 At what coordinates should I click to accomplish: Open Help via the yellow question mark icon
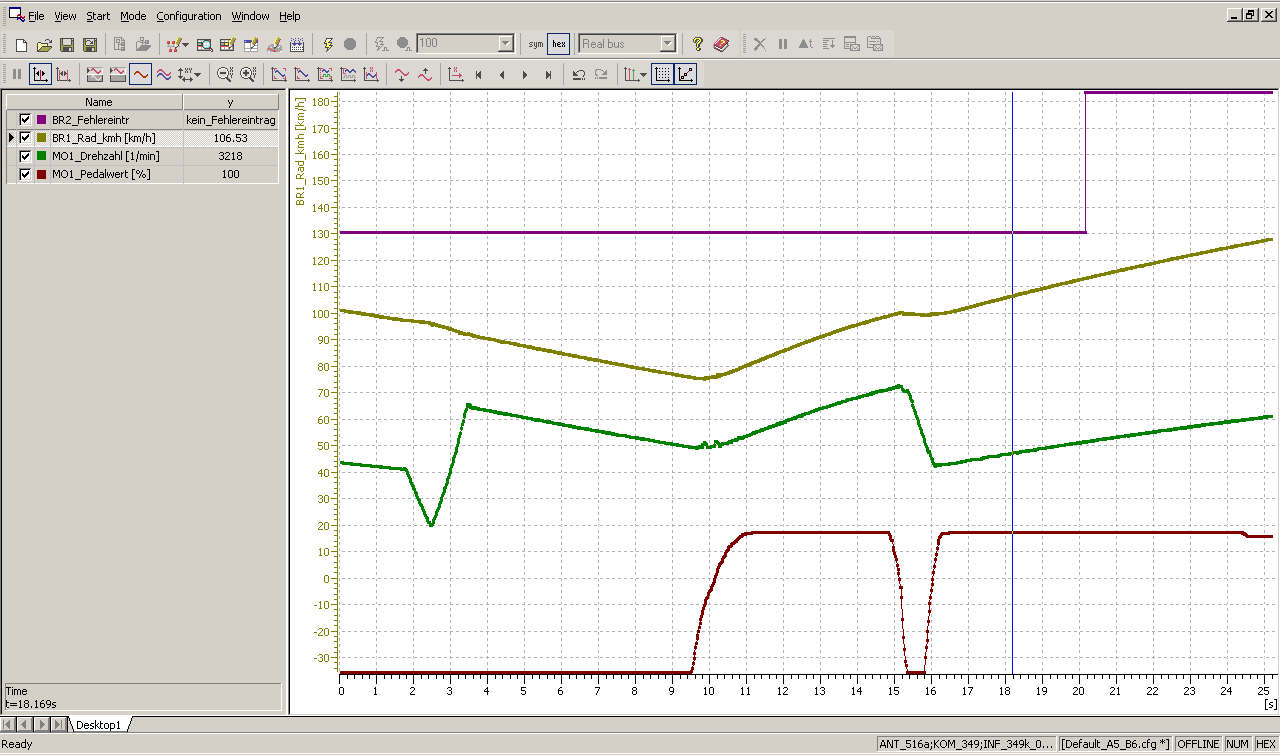[x=698, y=44]
